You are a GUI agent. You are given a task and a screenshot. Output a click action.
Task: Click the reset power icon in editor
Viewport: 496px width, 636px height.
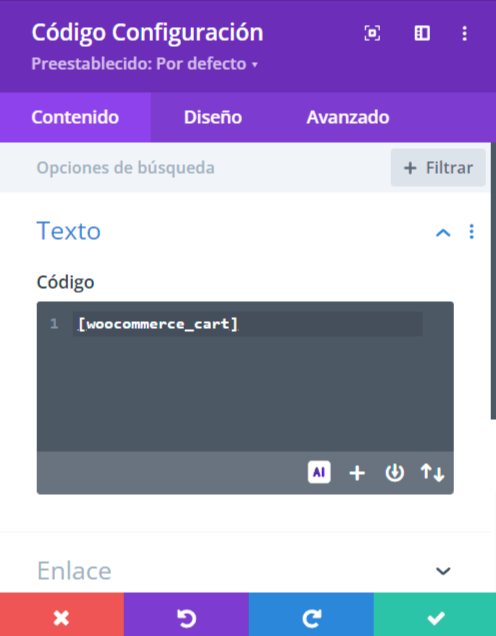click(394, 473)
